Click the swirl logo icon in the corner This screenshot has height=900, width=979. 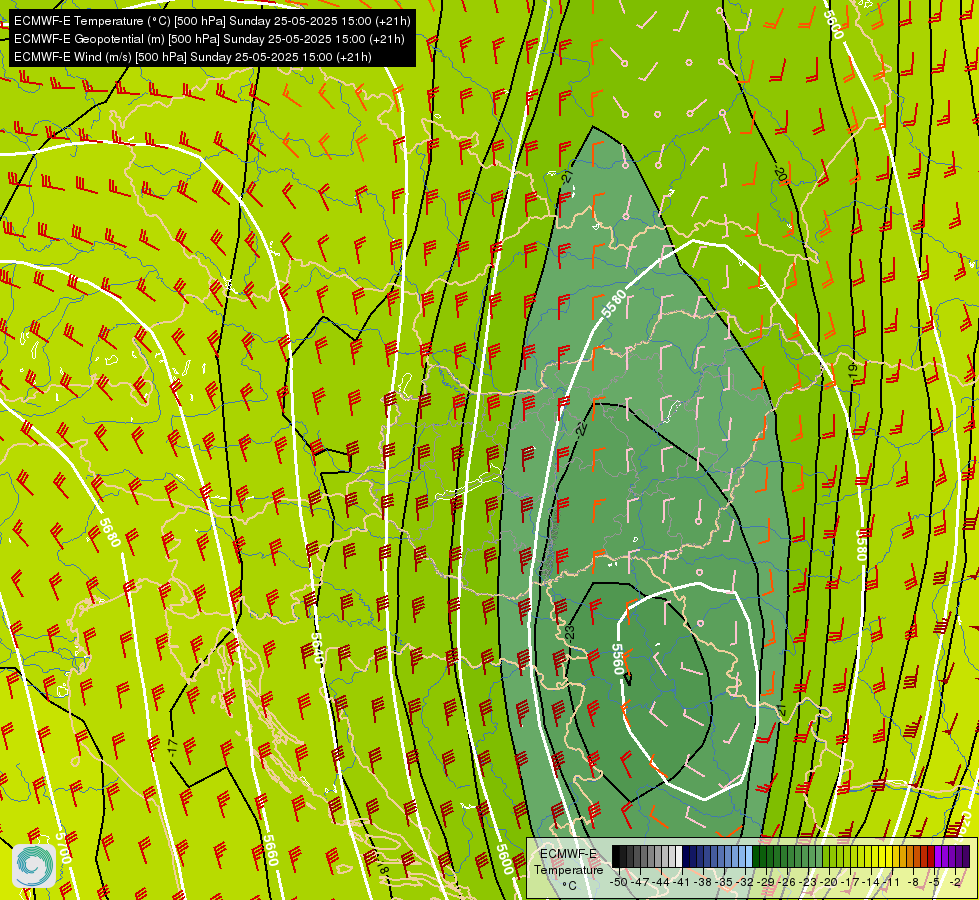click(x=34, y=865)
